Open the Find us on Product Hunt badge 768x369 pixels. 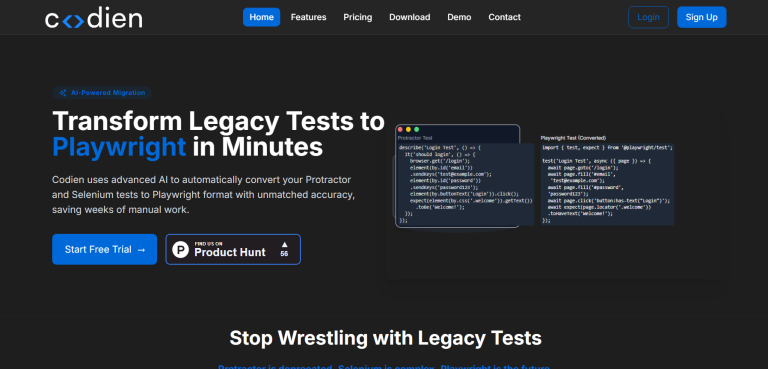coord(233,249)
